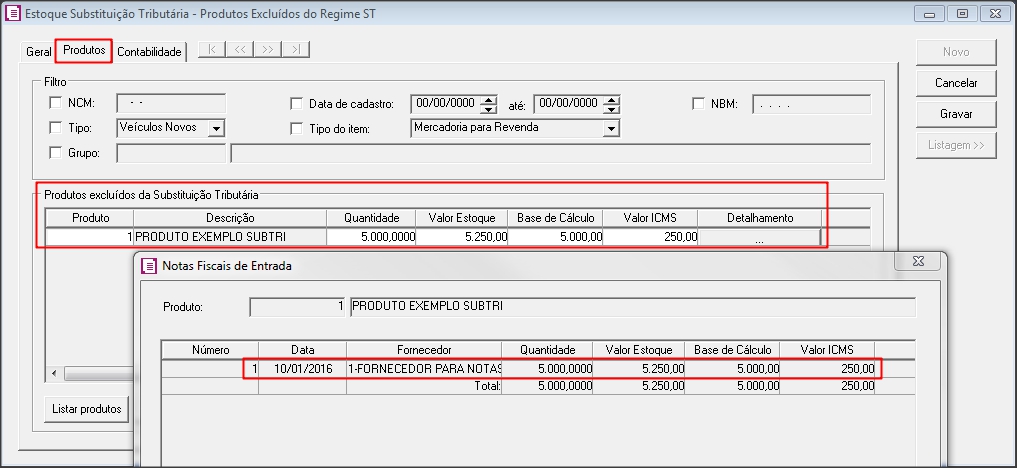Jump to last record navigation arrow
1017x468 pixels.
[296, 49]
